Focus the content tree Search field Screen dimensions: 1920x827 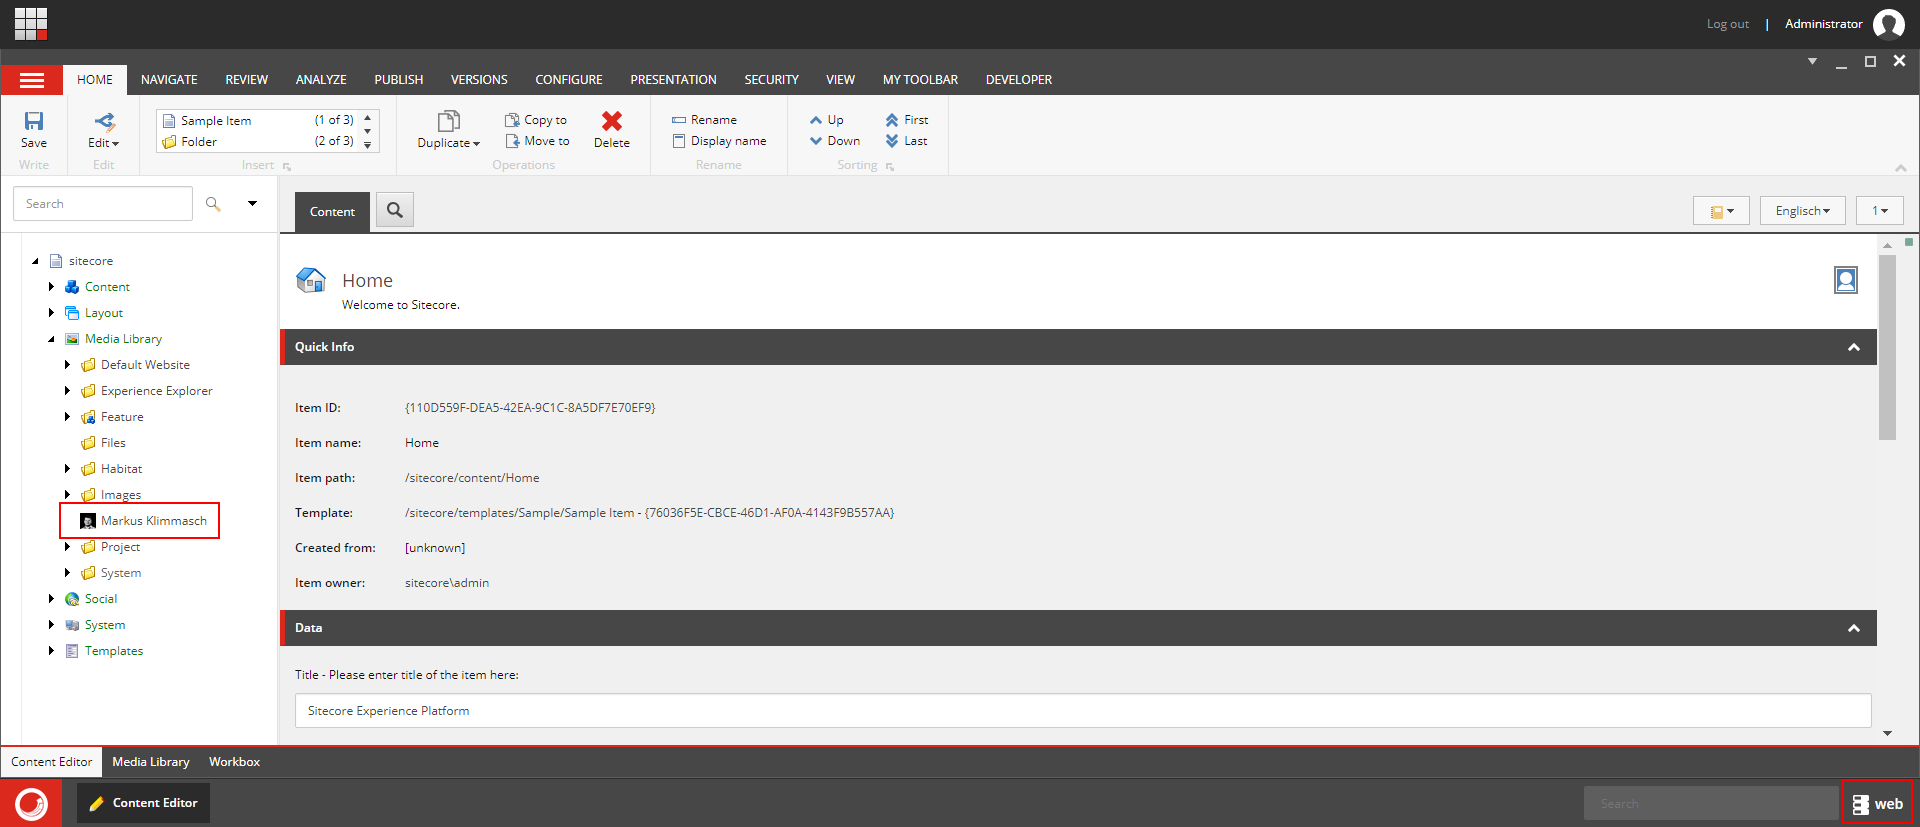[103, 204]
